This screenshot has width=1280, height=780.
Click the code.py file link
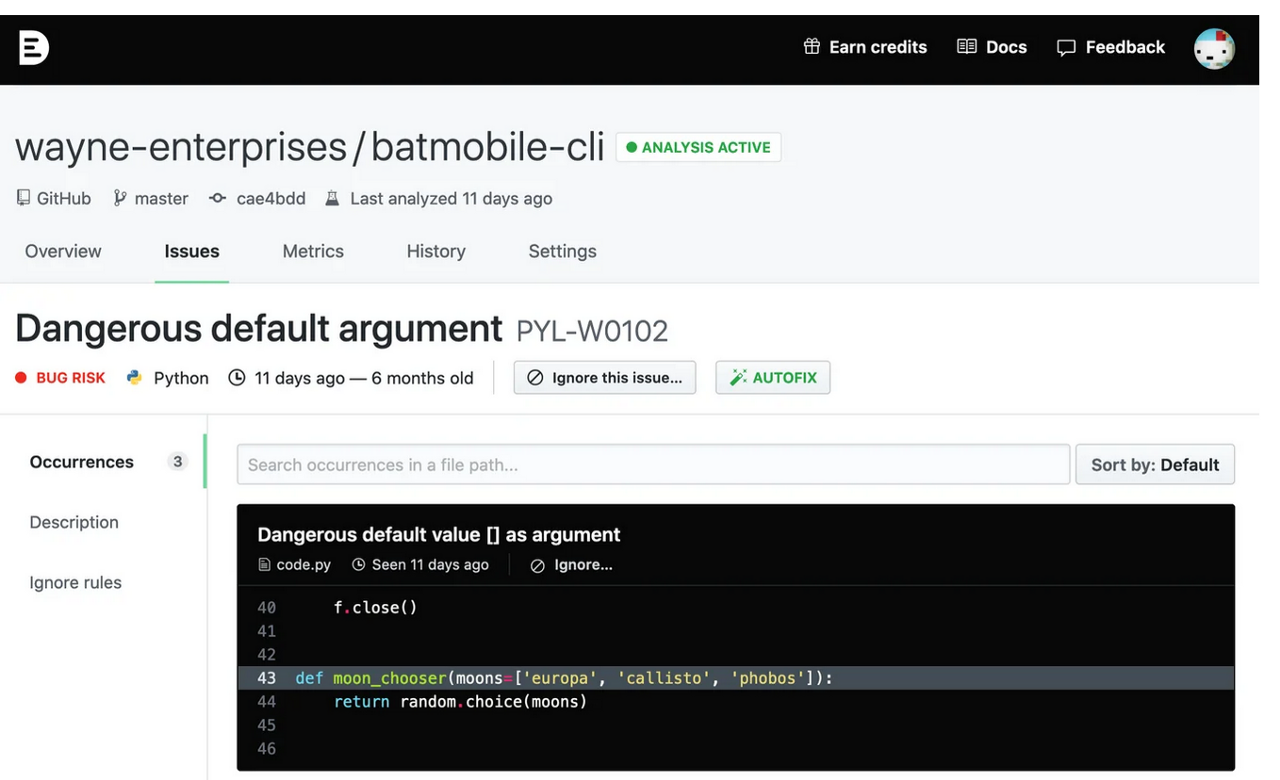coord(303,565)
